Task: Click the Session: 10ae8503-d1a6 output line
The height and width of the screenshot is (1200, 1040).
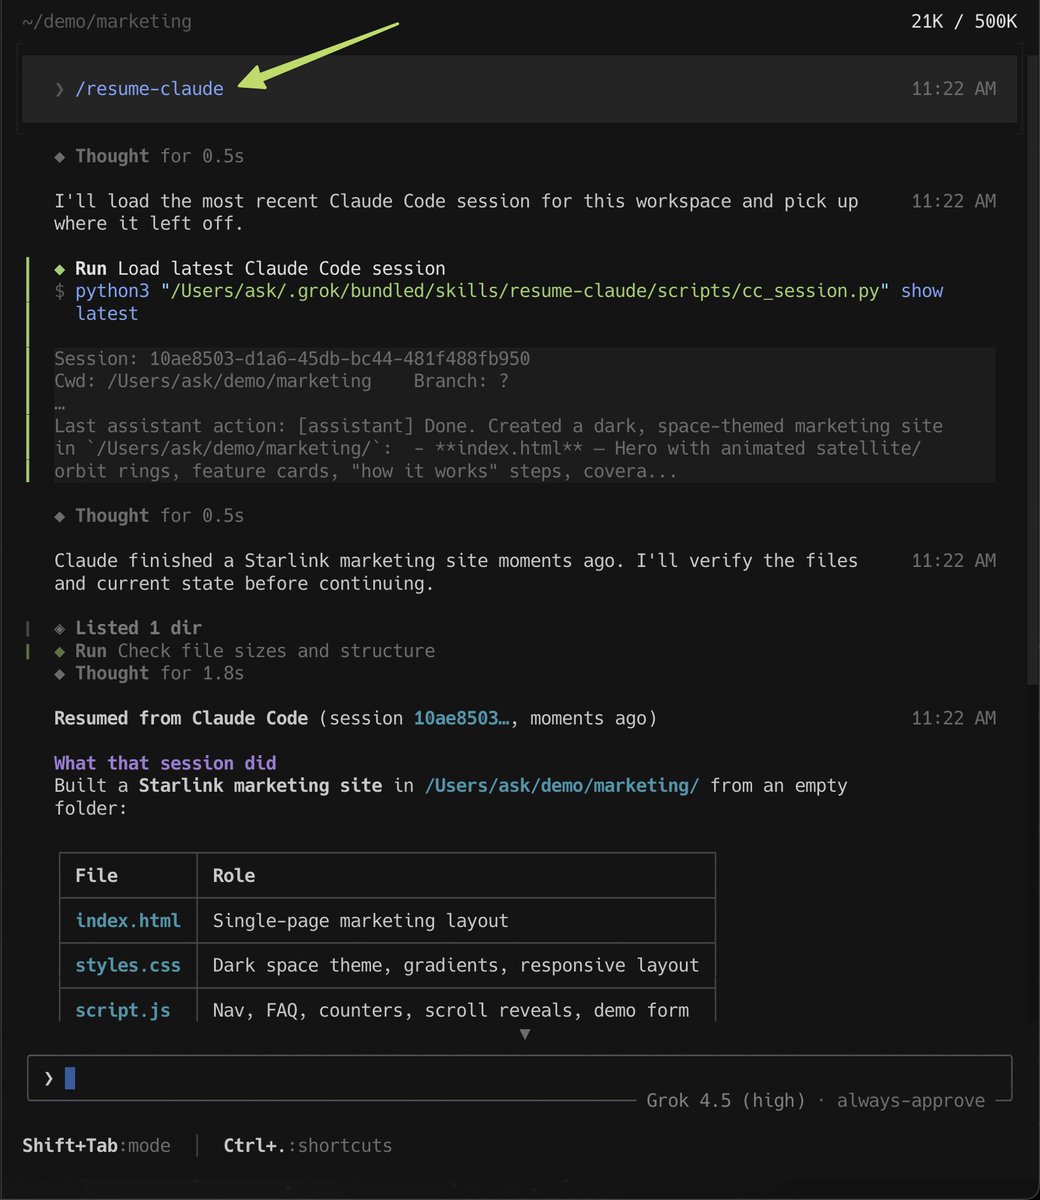Action: tap(292, 358)
